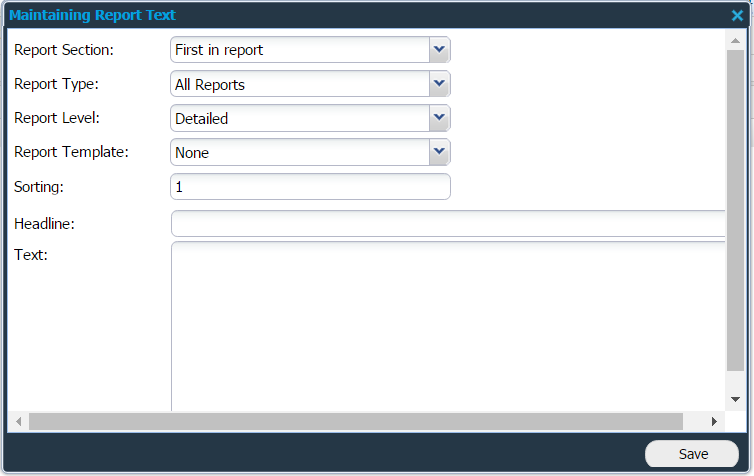Focus the Sorting input field
This screenshot has height=476, width=754.
(x=310, y=187)
